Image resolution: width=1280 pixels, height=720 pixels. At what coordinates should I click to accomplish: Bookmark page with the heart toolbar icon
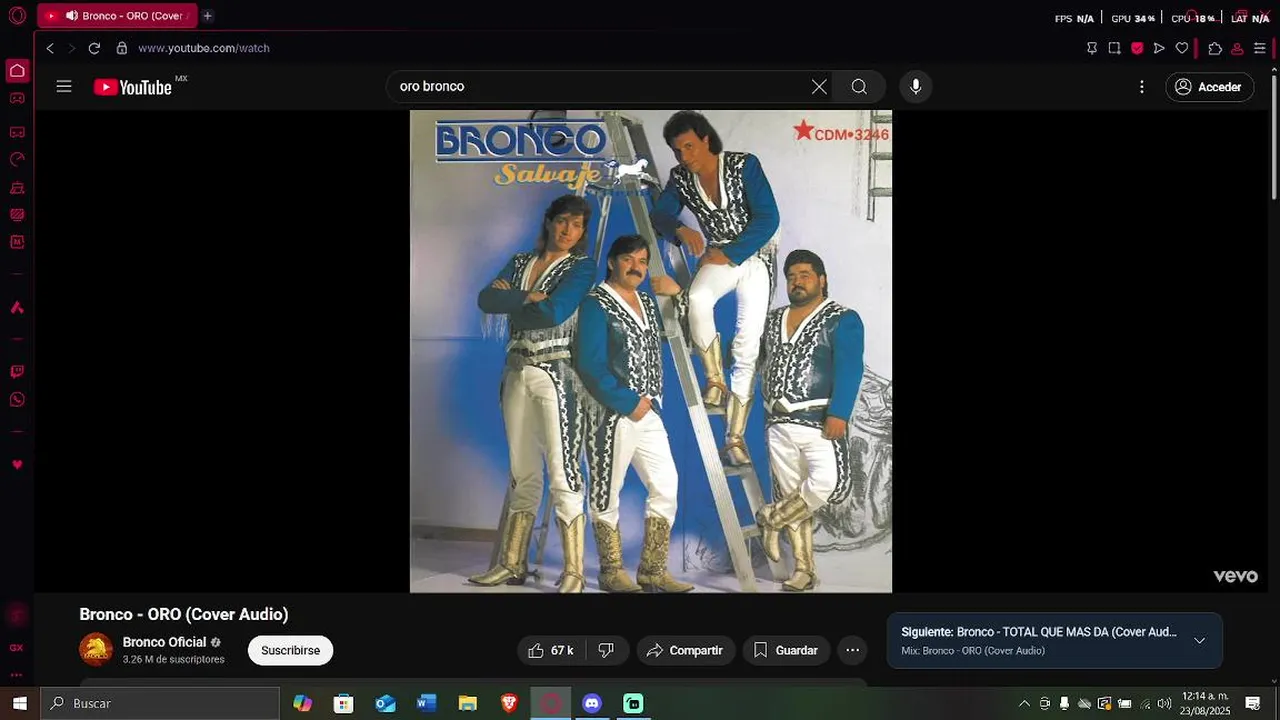tap(1182, 48)
